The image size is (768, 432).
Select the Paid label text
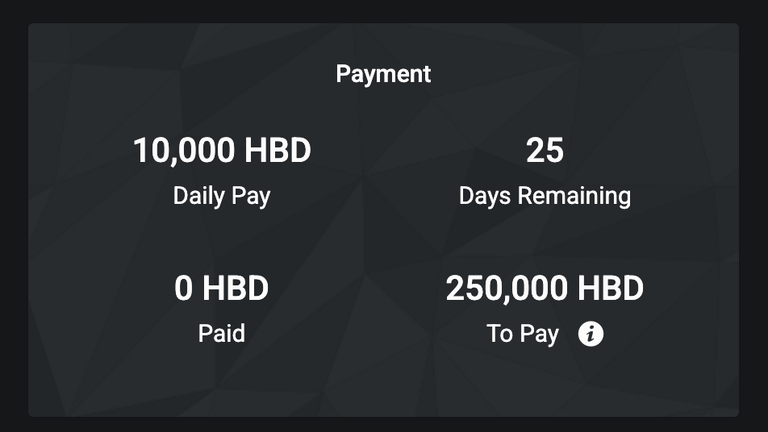tap(221, 334)
